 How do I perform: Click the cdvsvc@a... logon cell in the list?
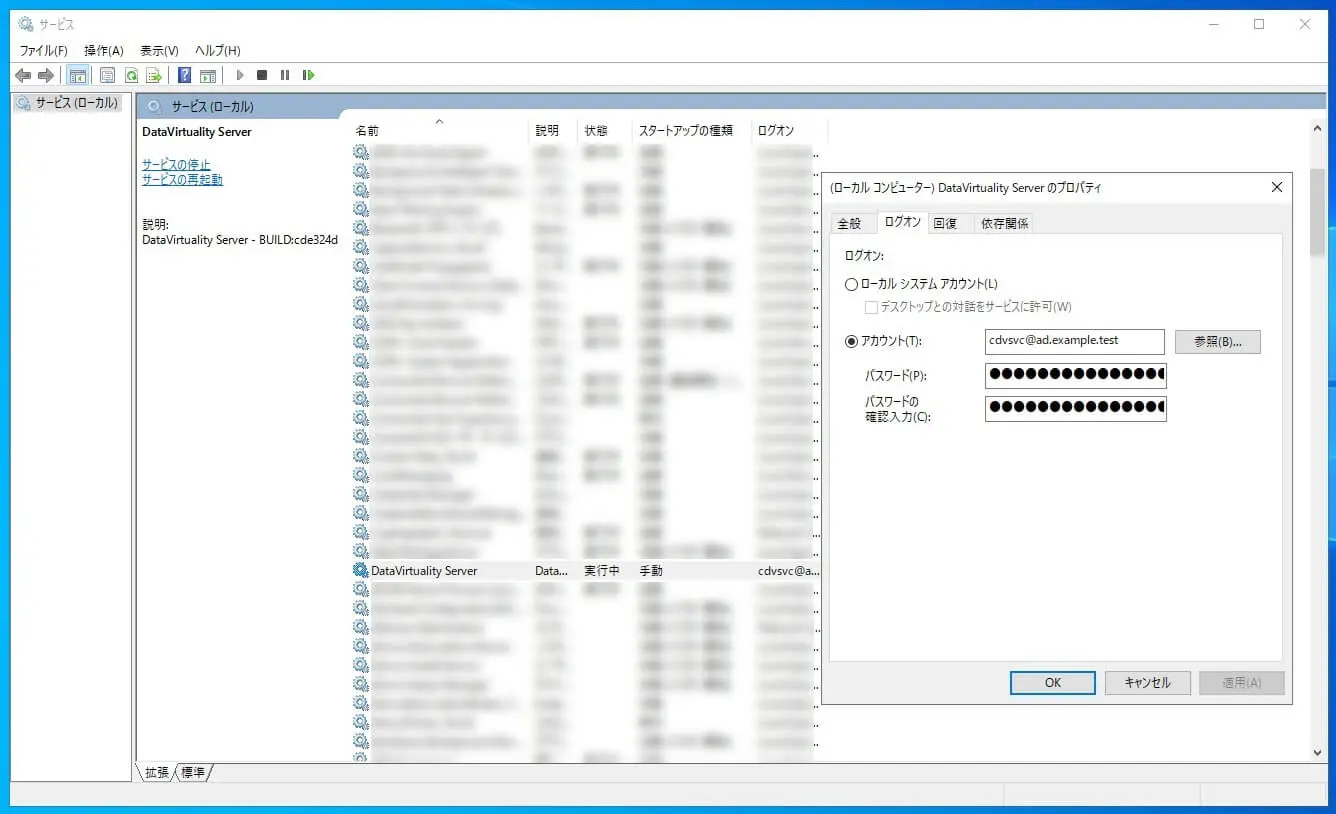click(x=788, y=571)
